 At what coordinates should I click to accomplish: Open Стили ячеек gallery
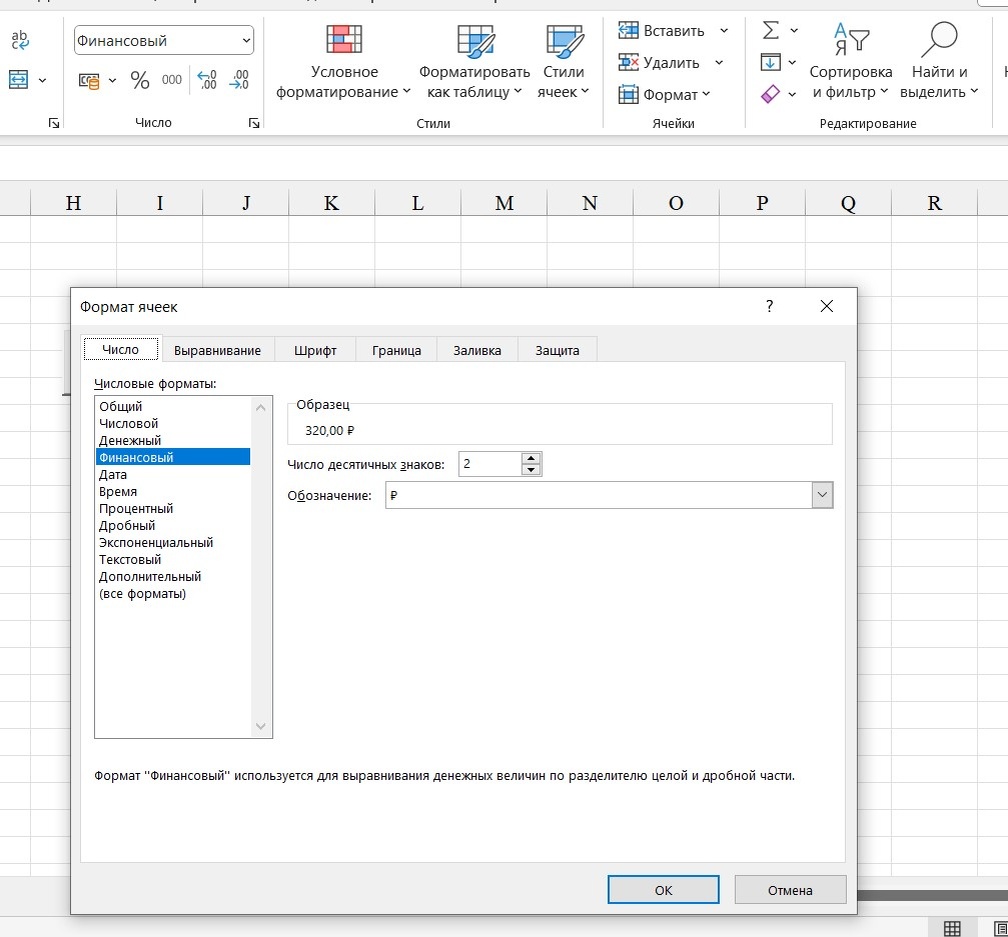point(563,62)
